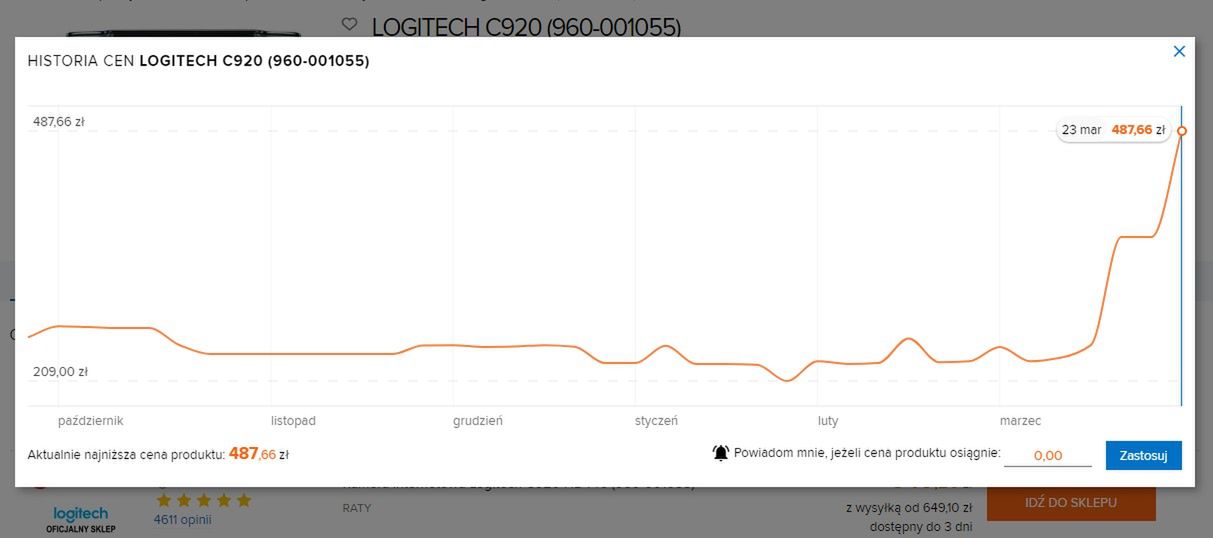Click the styczeń axis label
This screenshot has height=538, width=1213.
coord(656,421)
